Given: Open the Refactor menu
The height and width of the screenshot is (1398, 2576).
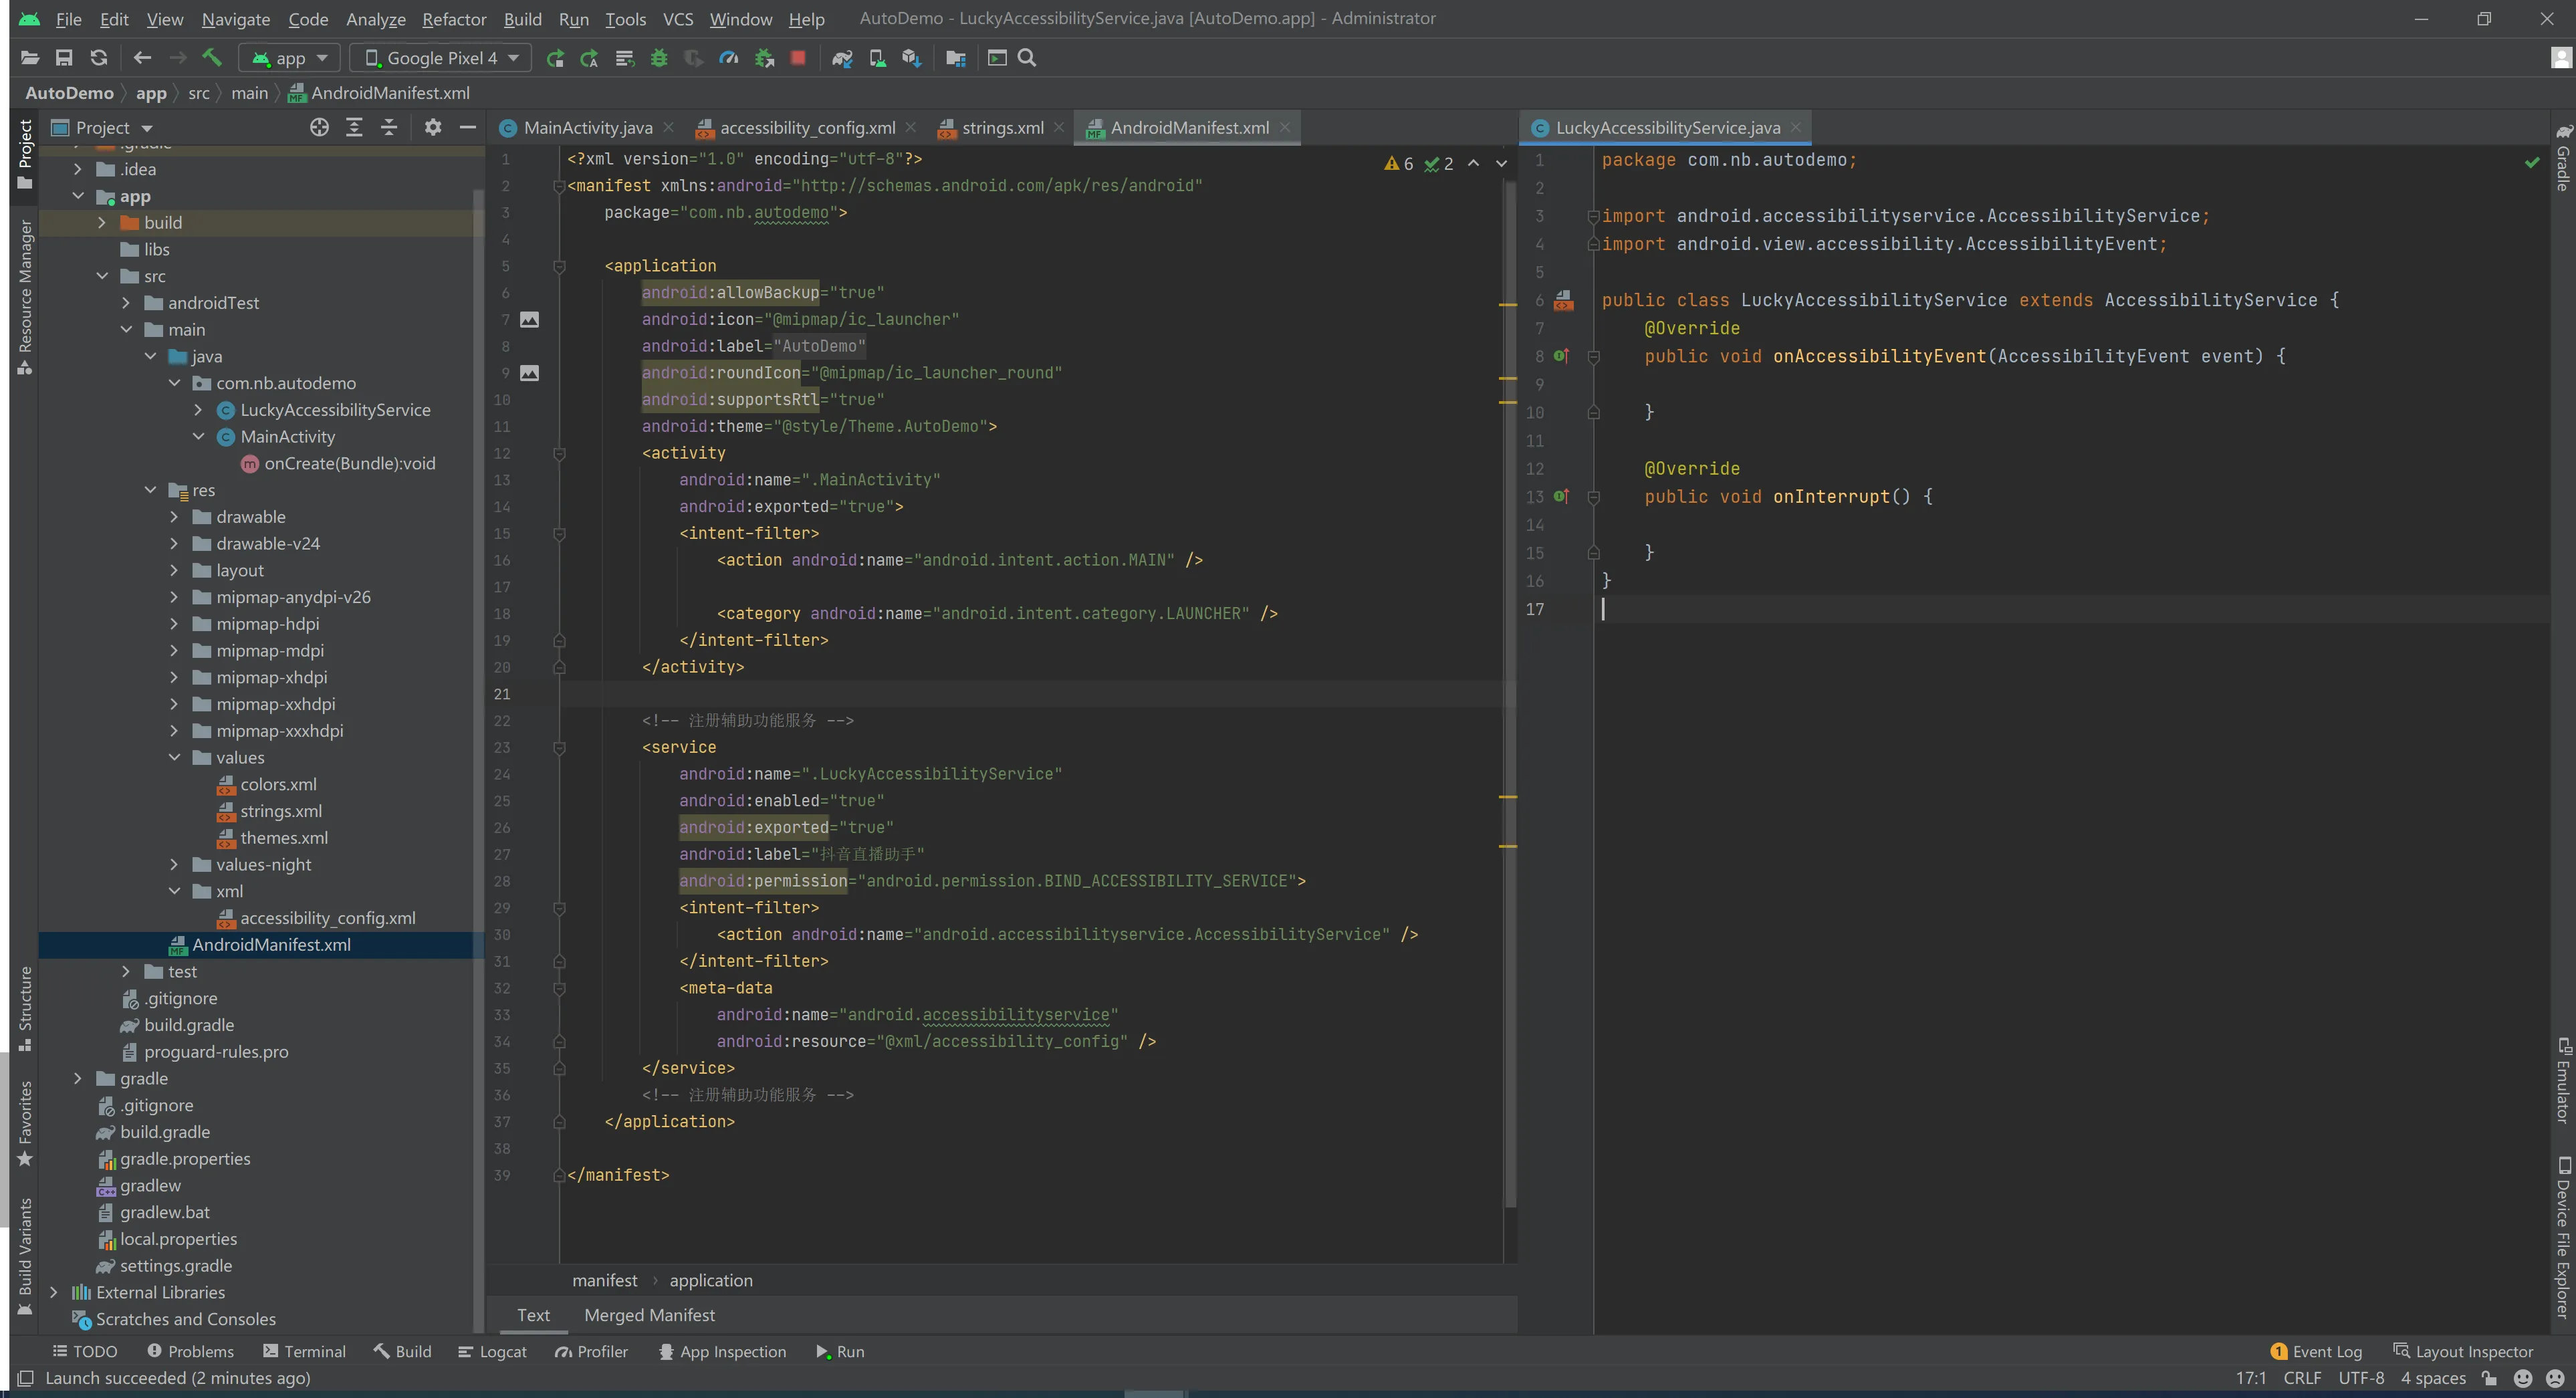Looking at the screenshot, I should click(454, 19).
